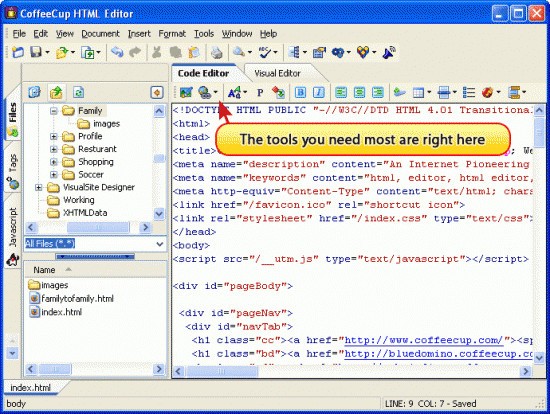Screen dimensions: 550x414
Task: Click the Save disk icon
Action: coord(36,53)
